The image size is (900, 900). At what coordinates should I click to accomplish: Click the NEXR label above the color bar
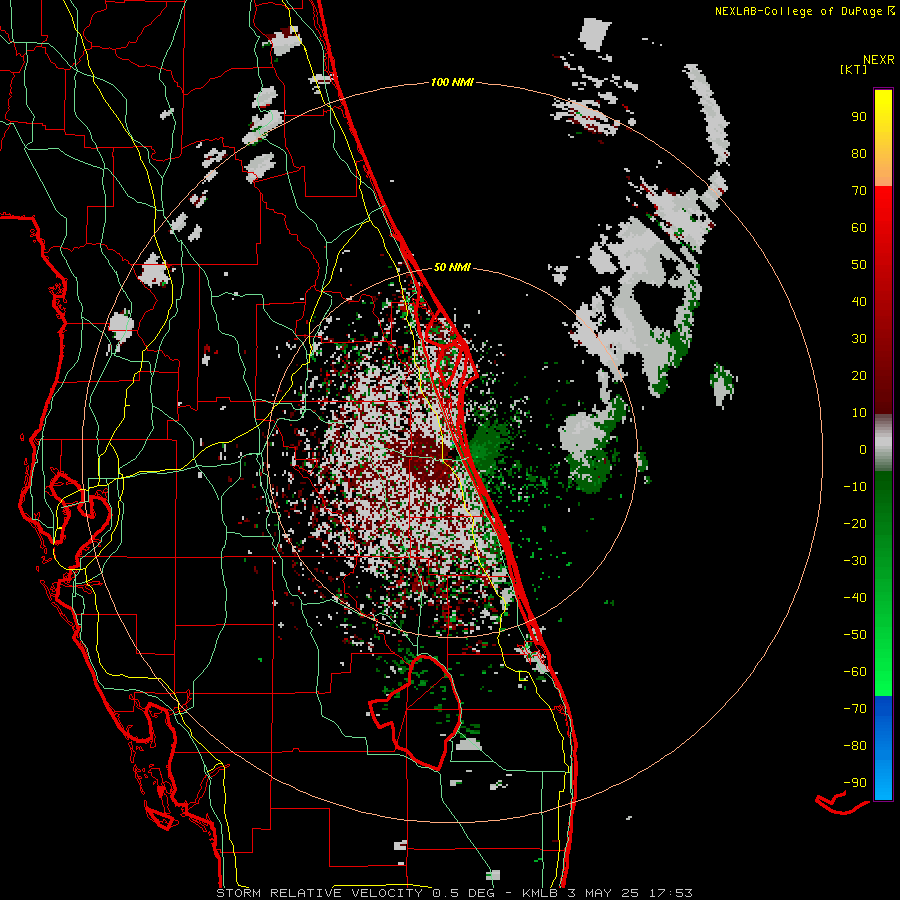coord(879,60)
